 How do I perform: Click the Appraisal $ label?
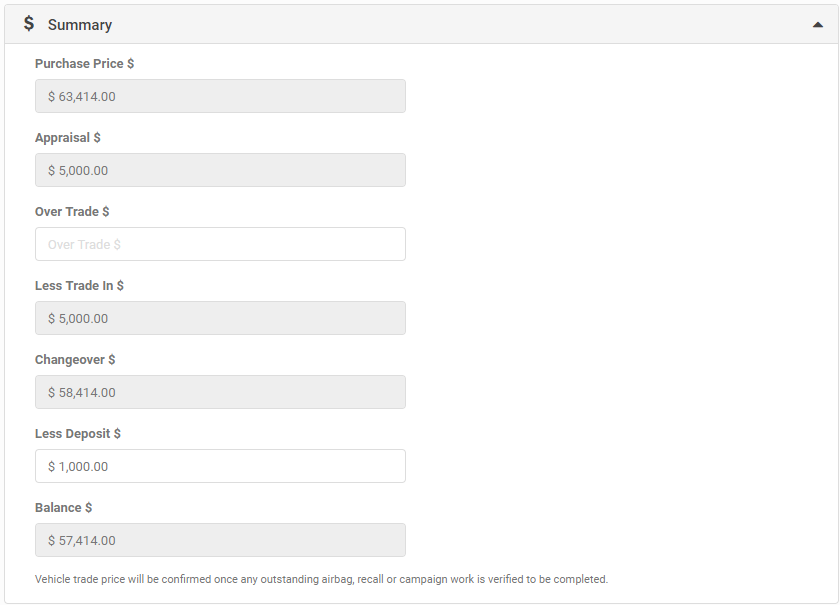pyautogui.click(x=68, y=138)
